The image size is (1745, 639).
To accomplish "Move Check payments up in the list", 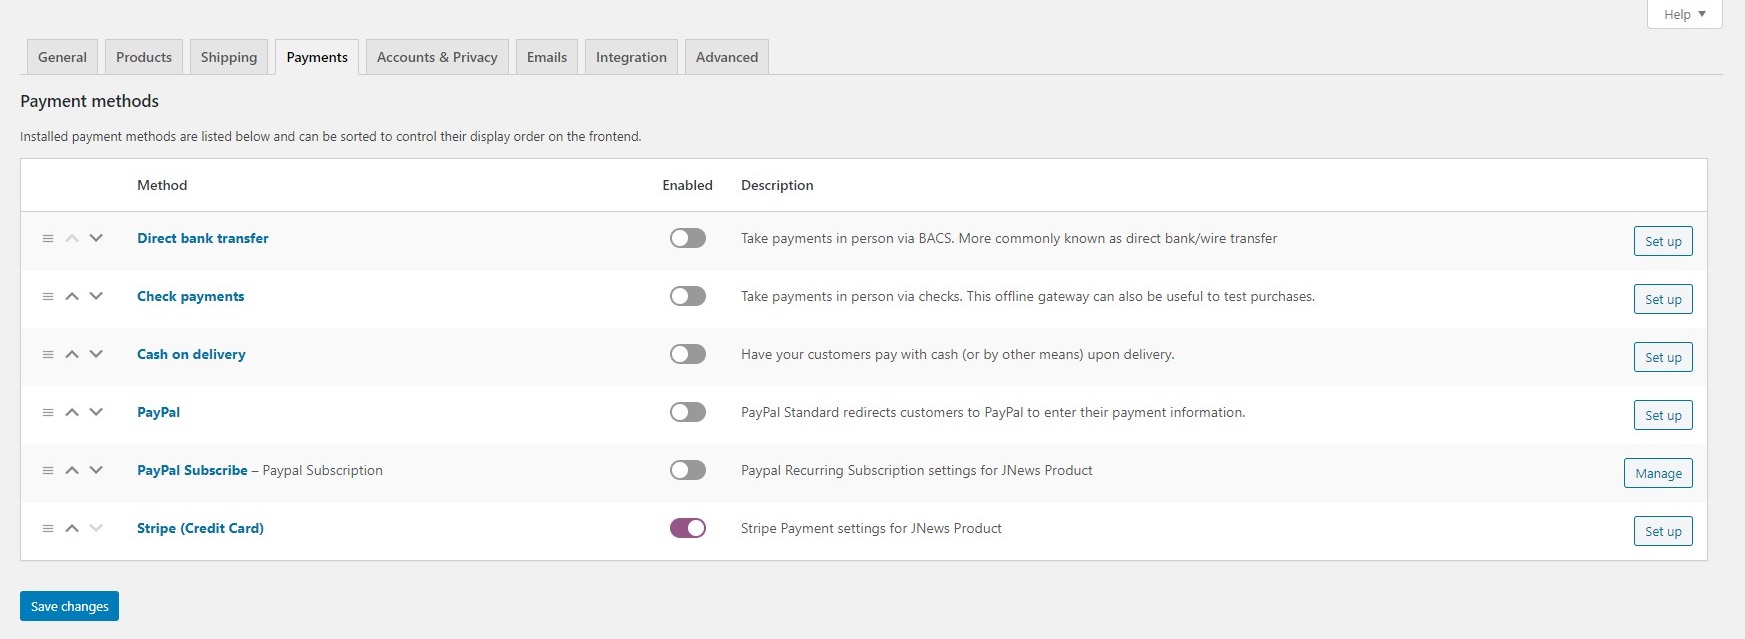I will tap(72, 297).
